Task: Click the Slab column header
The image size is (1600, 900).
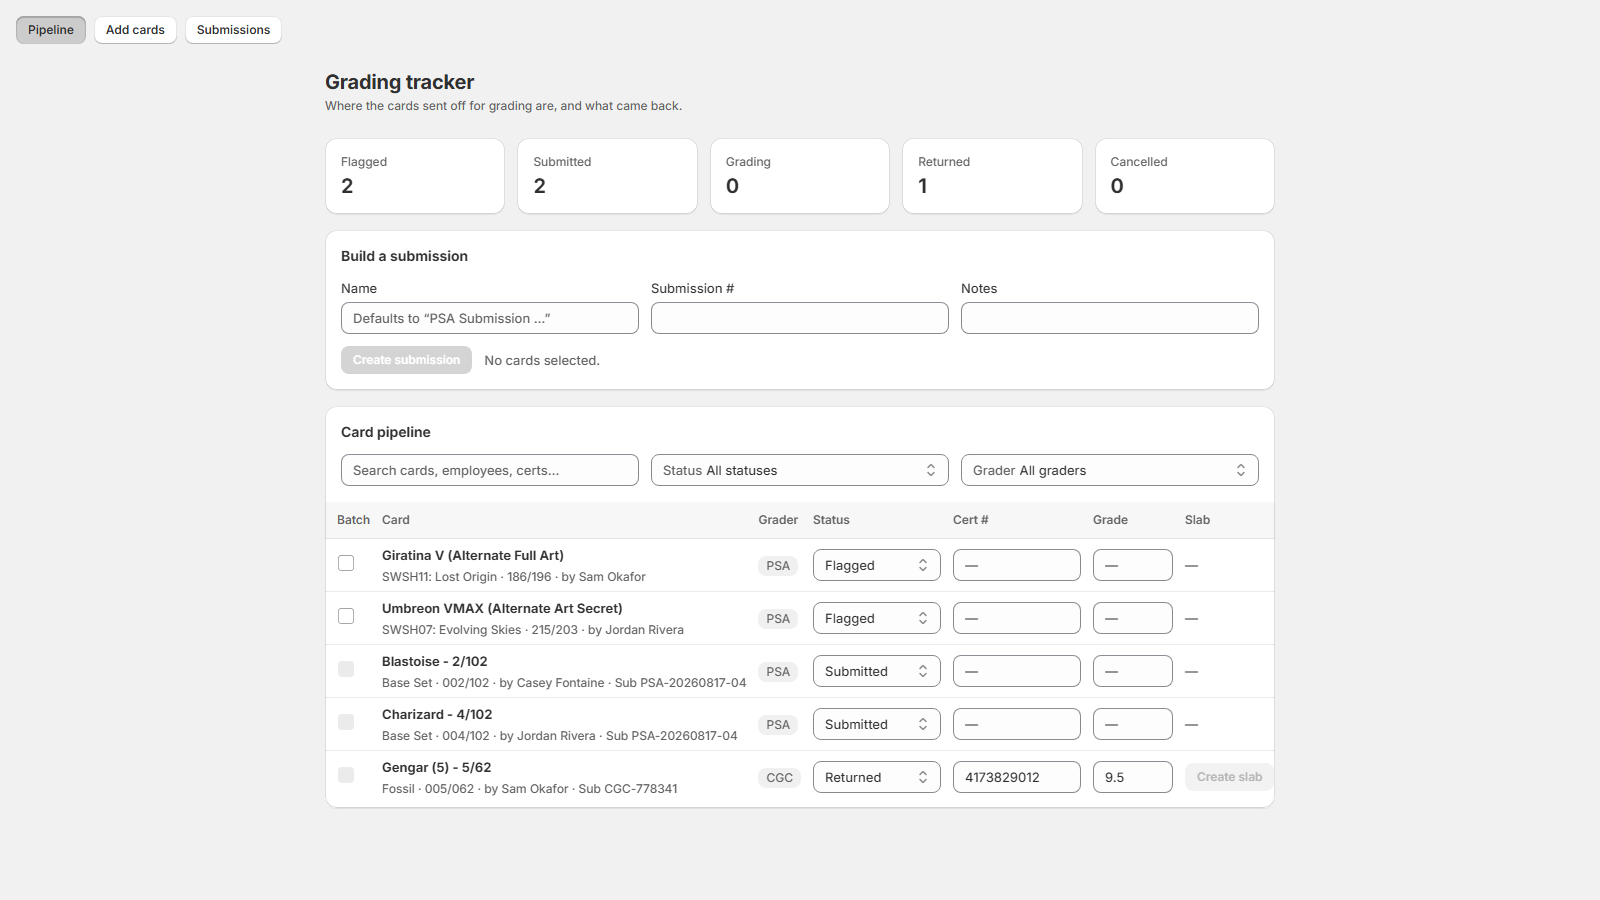Action: (1197, 520)
